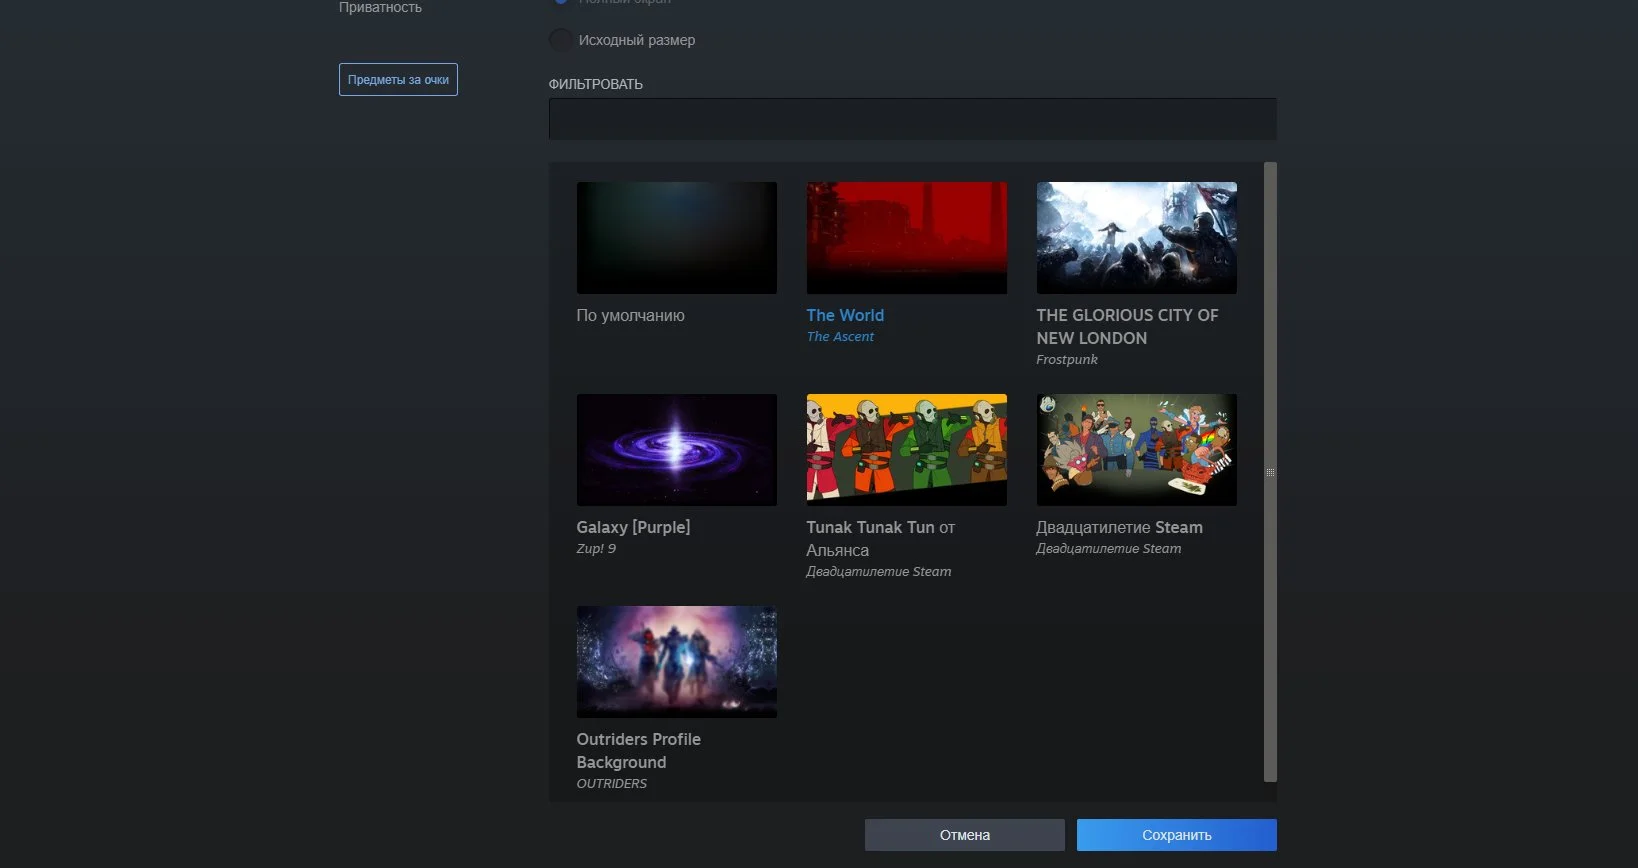Enable the Исходный размер radio option
Viewport: 1638px width, 868px height.
coord(561,40)
